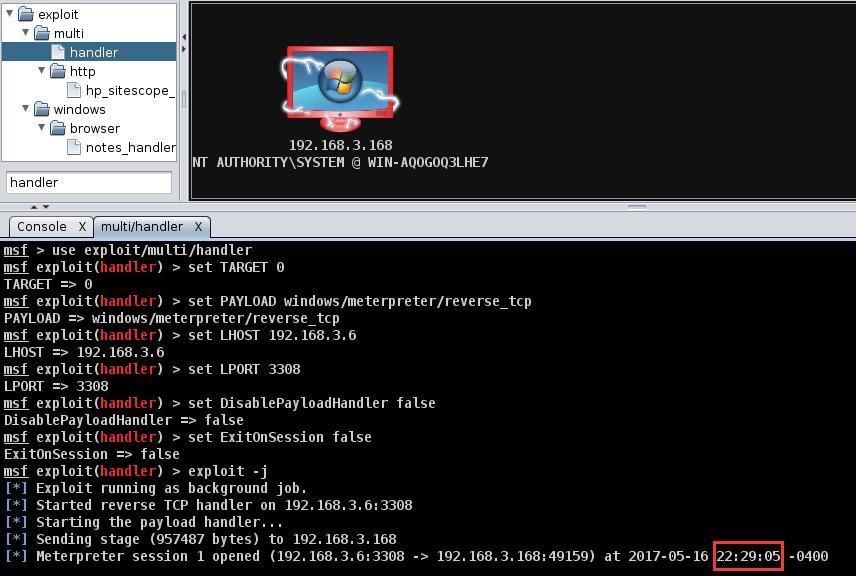Screen dimensions: 856x576
Task: Switch to the multi/handler tab
Action: click(x=142, y=227)
